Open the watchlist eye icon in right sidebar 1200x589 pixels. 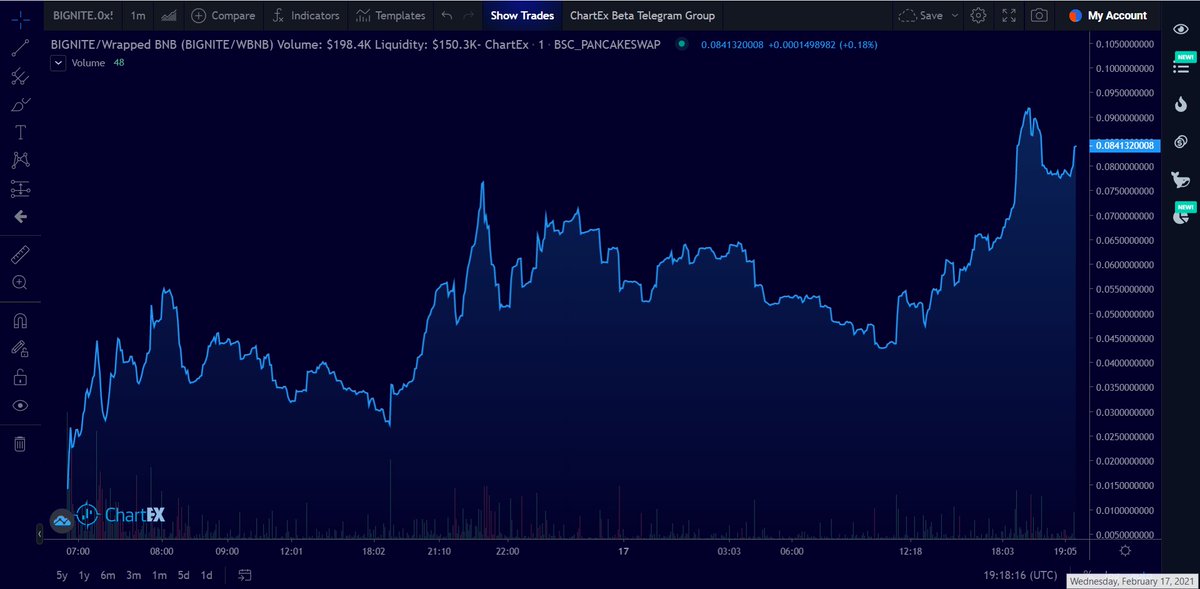[1180, 29]
